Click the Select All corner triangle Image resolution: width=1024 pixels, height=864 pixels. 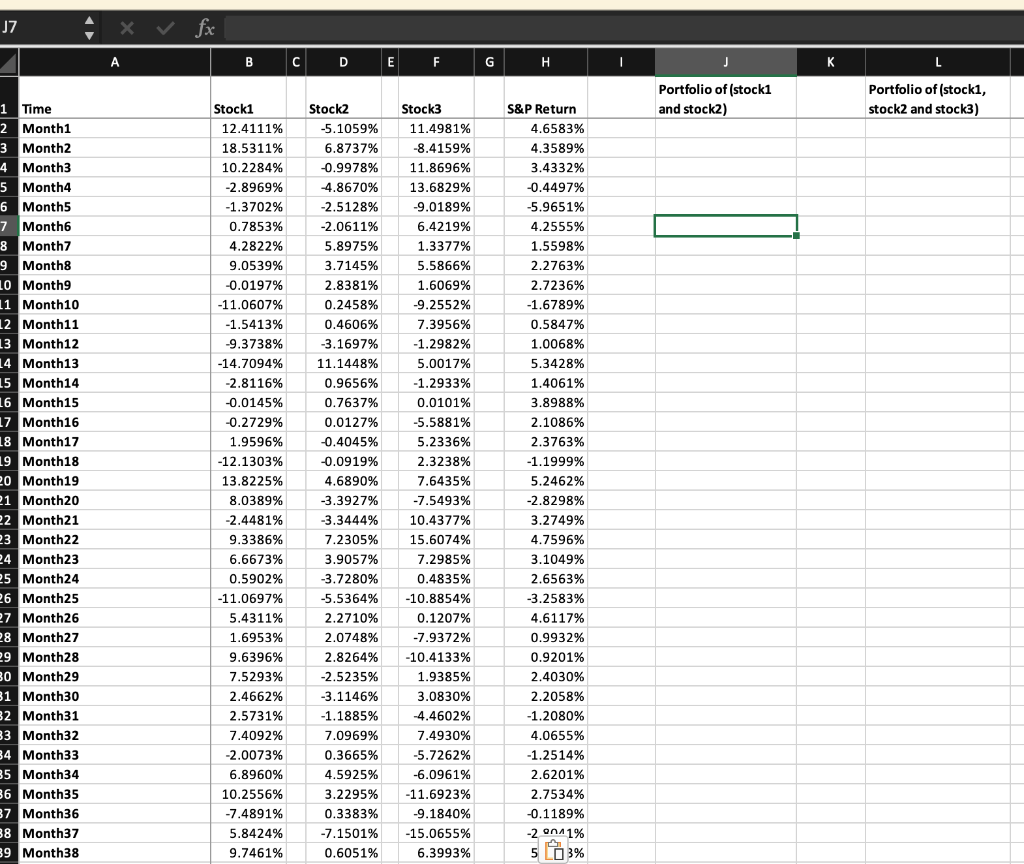coord(8,63)
